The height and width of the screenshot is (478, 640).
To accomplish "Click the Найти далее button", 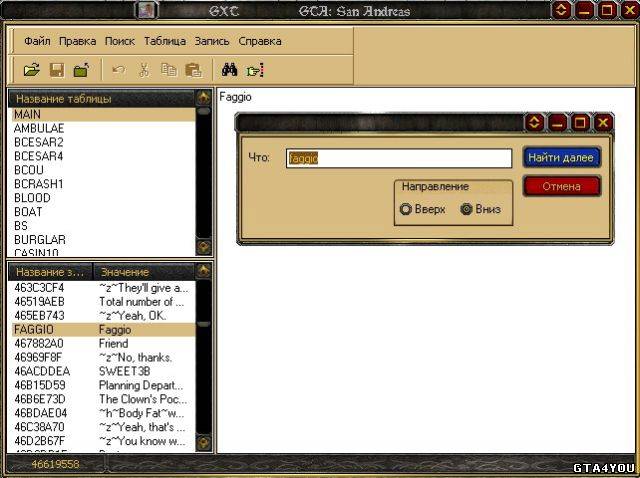I will tap(561, 158).
